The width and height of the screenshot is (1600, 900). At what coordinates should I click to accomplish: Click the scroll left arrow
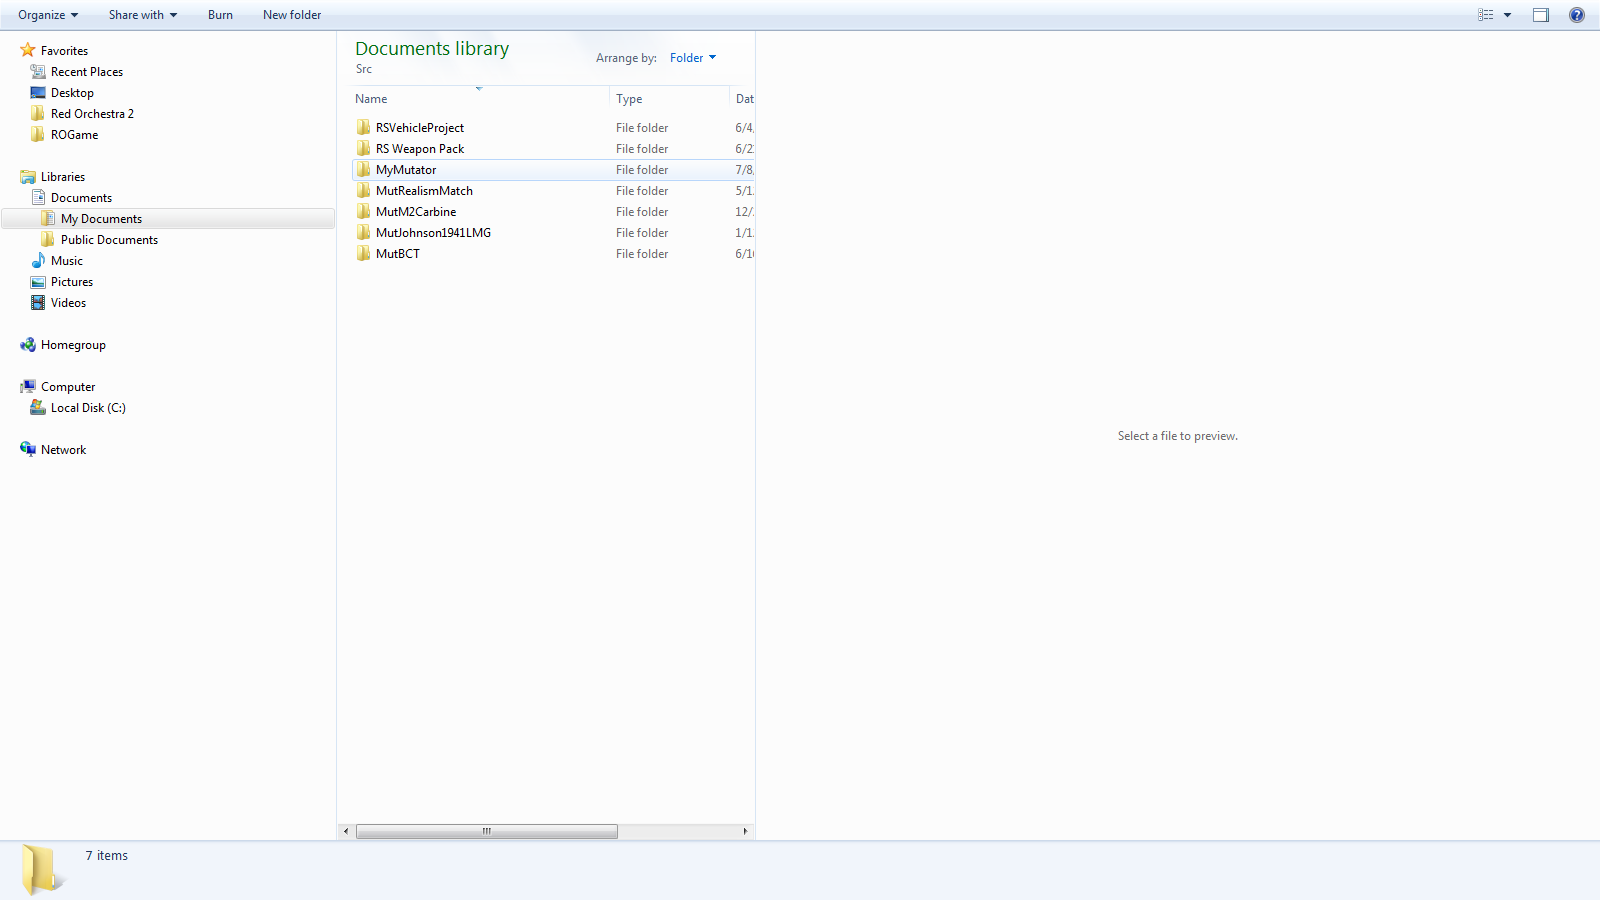(x=346, y=831)
